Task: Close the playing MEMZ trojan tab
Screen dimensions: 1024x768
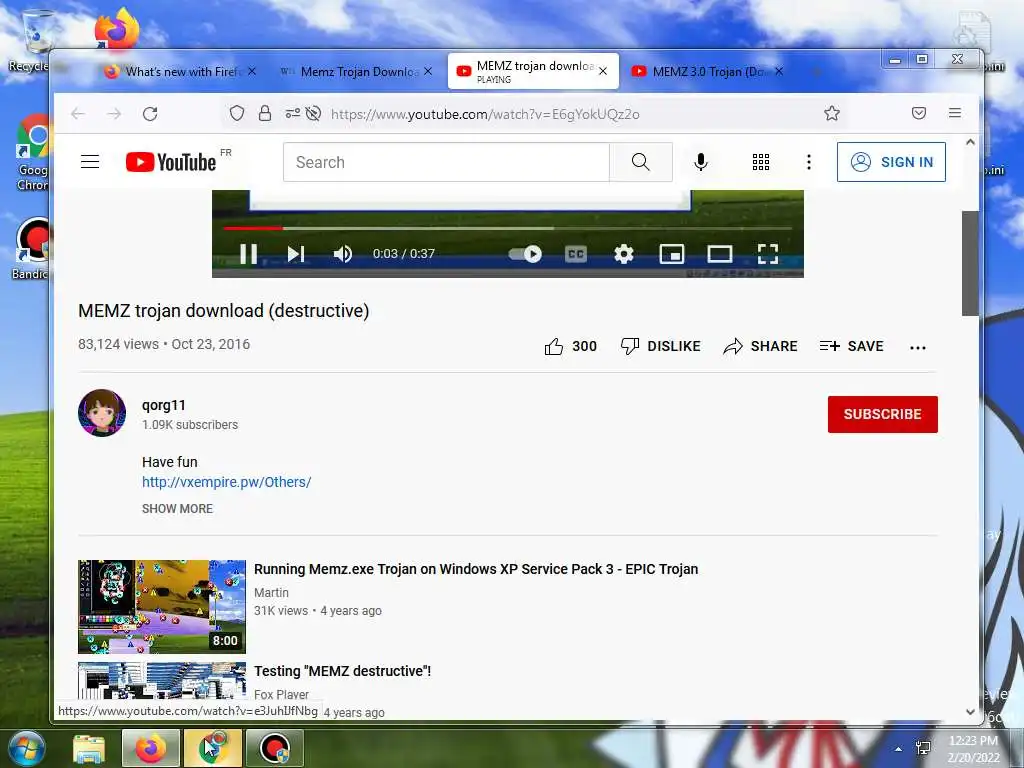Action: pyautogui.click(x=603, y=71)
